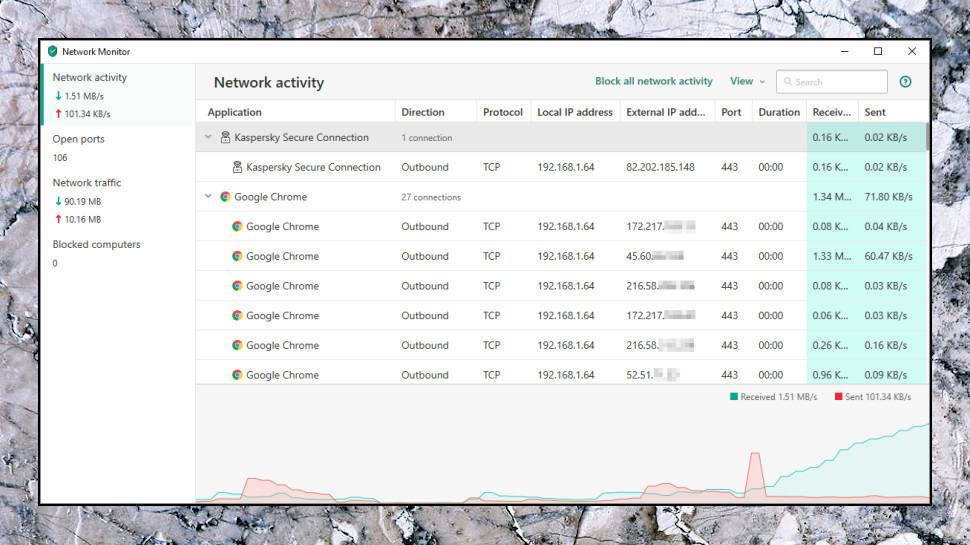
Task: Sort by the Received column header
Action: point(831,112)
